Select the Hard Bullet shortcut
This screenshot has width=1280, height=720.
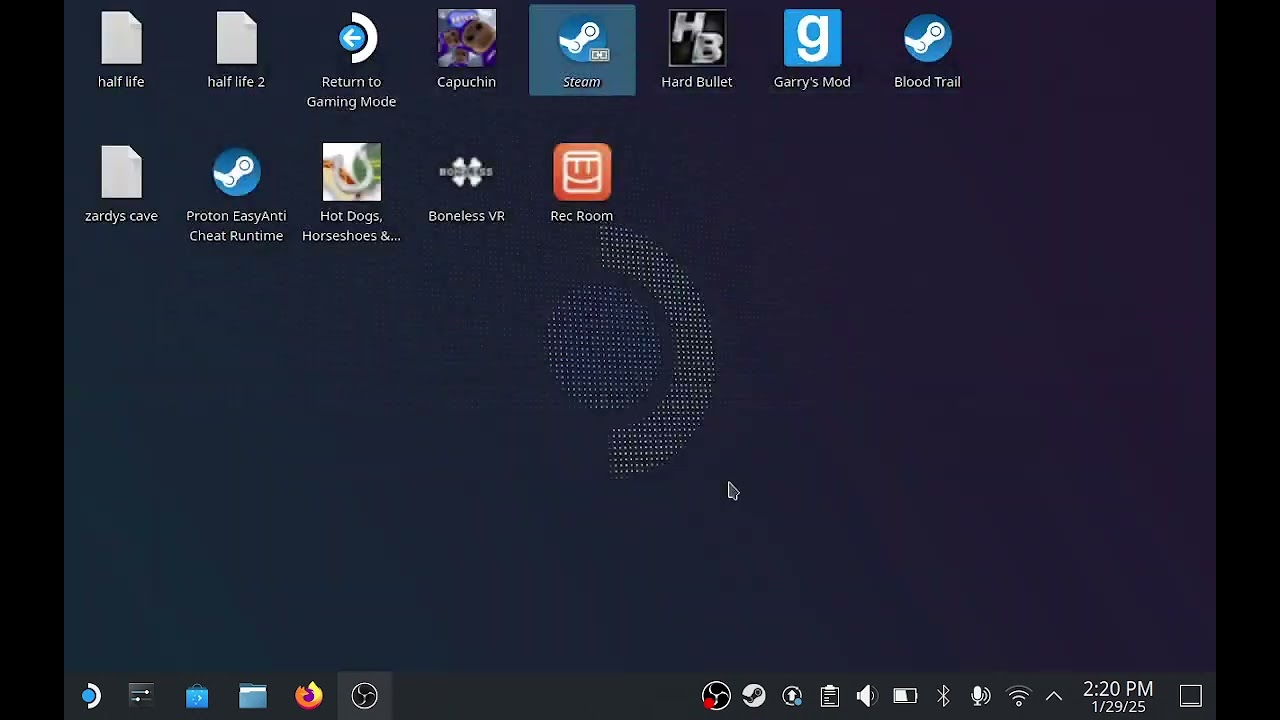tap(697, 50)
